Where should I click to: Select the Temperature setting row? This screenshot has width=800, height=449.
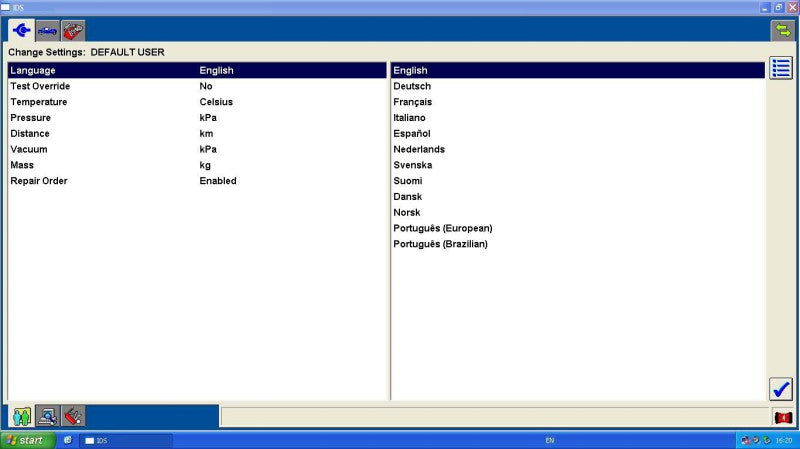coord(197,102)
